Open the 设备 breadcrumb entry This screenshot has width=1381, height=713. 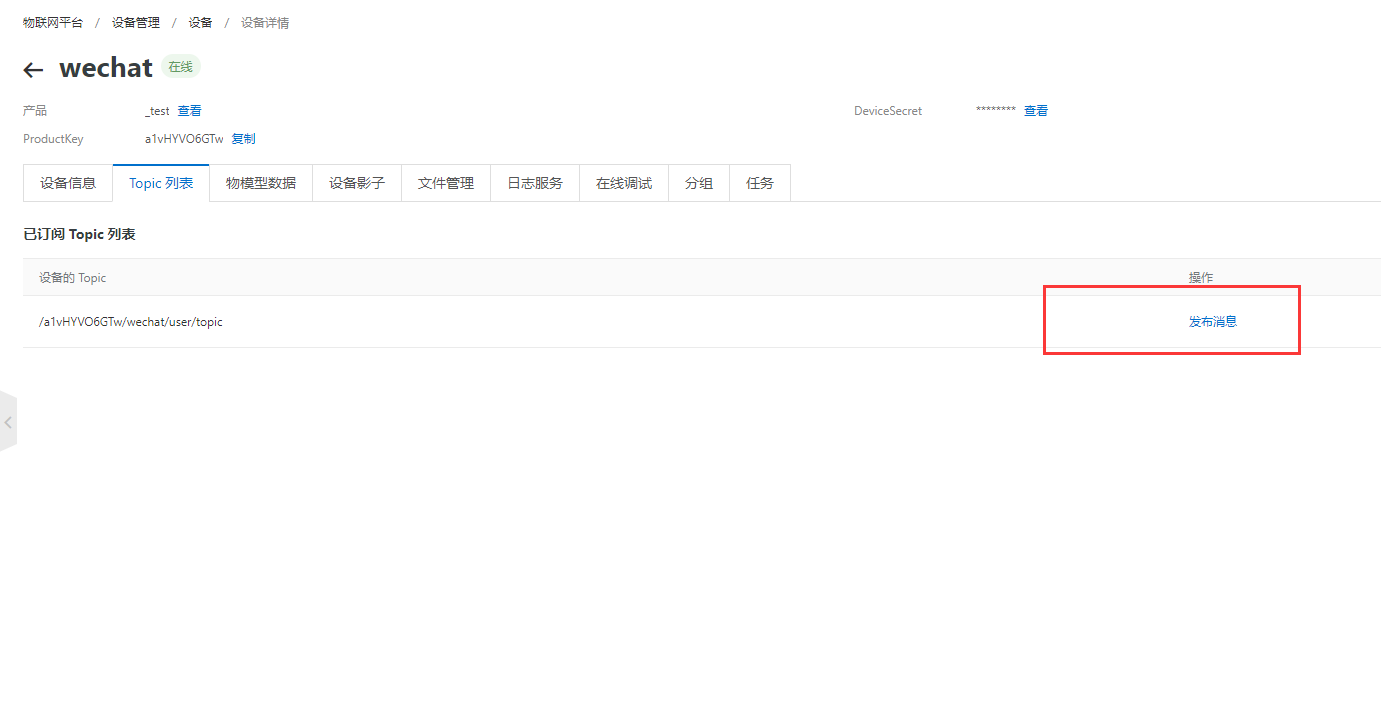(200, 22)
